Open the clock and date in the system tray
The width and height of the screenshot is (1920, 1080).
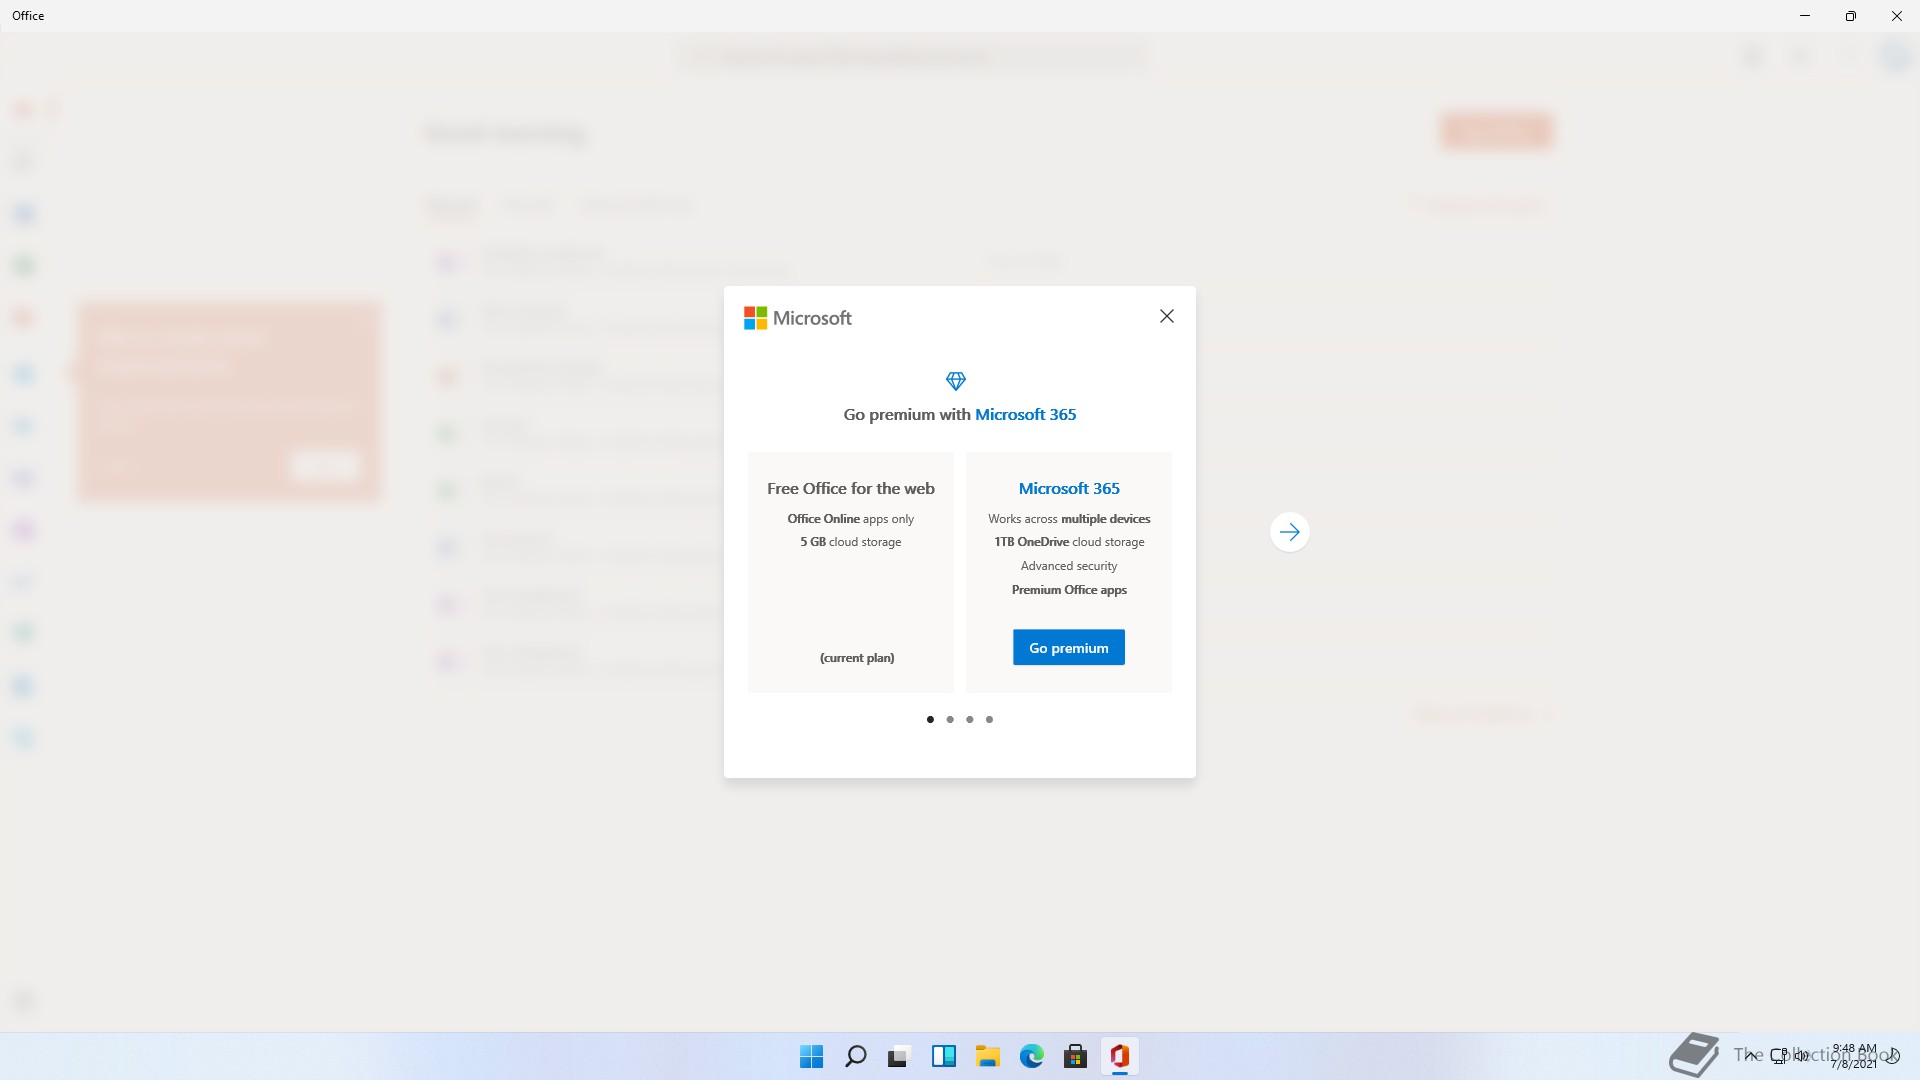[x=1854, y=1056]
